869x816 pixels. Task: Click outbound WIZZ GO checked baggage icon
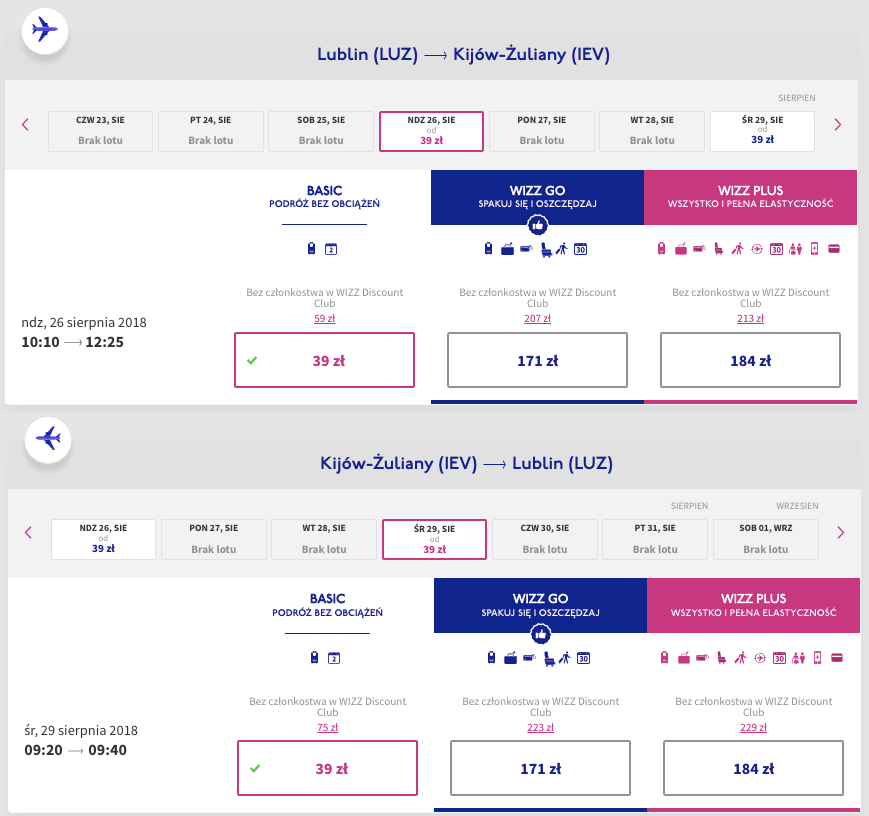pos(526,248)
